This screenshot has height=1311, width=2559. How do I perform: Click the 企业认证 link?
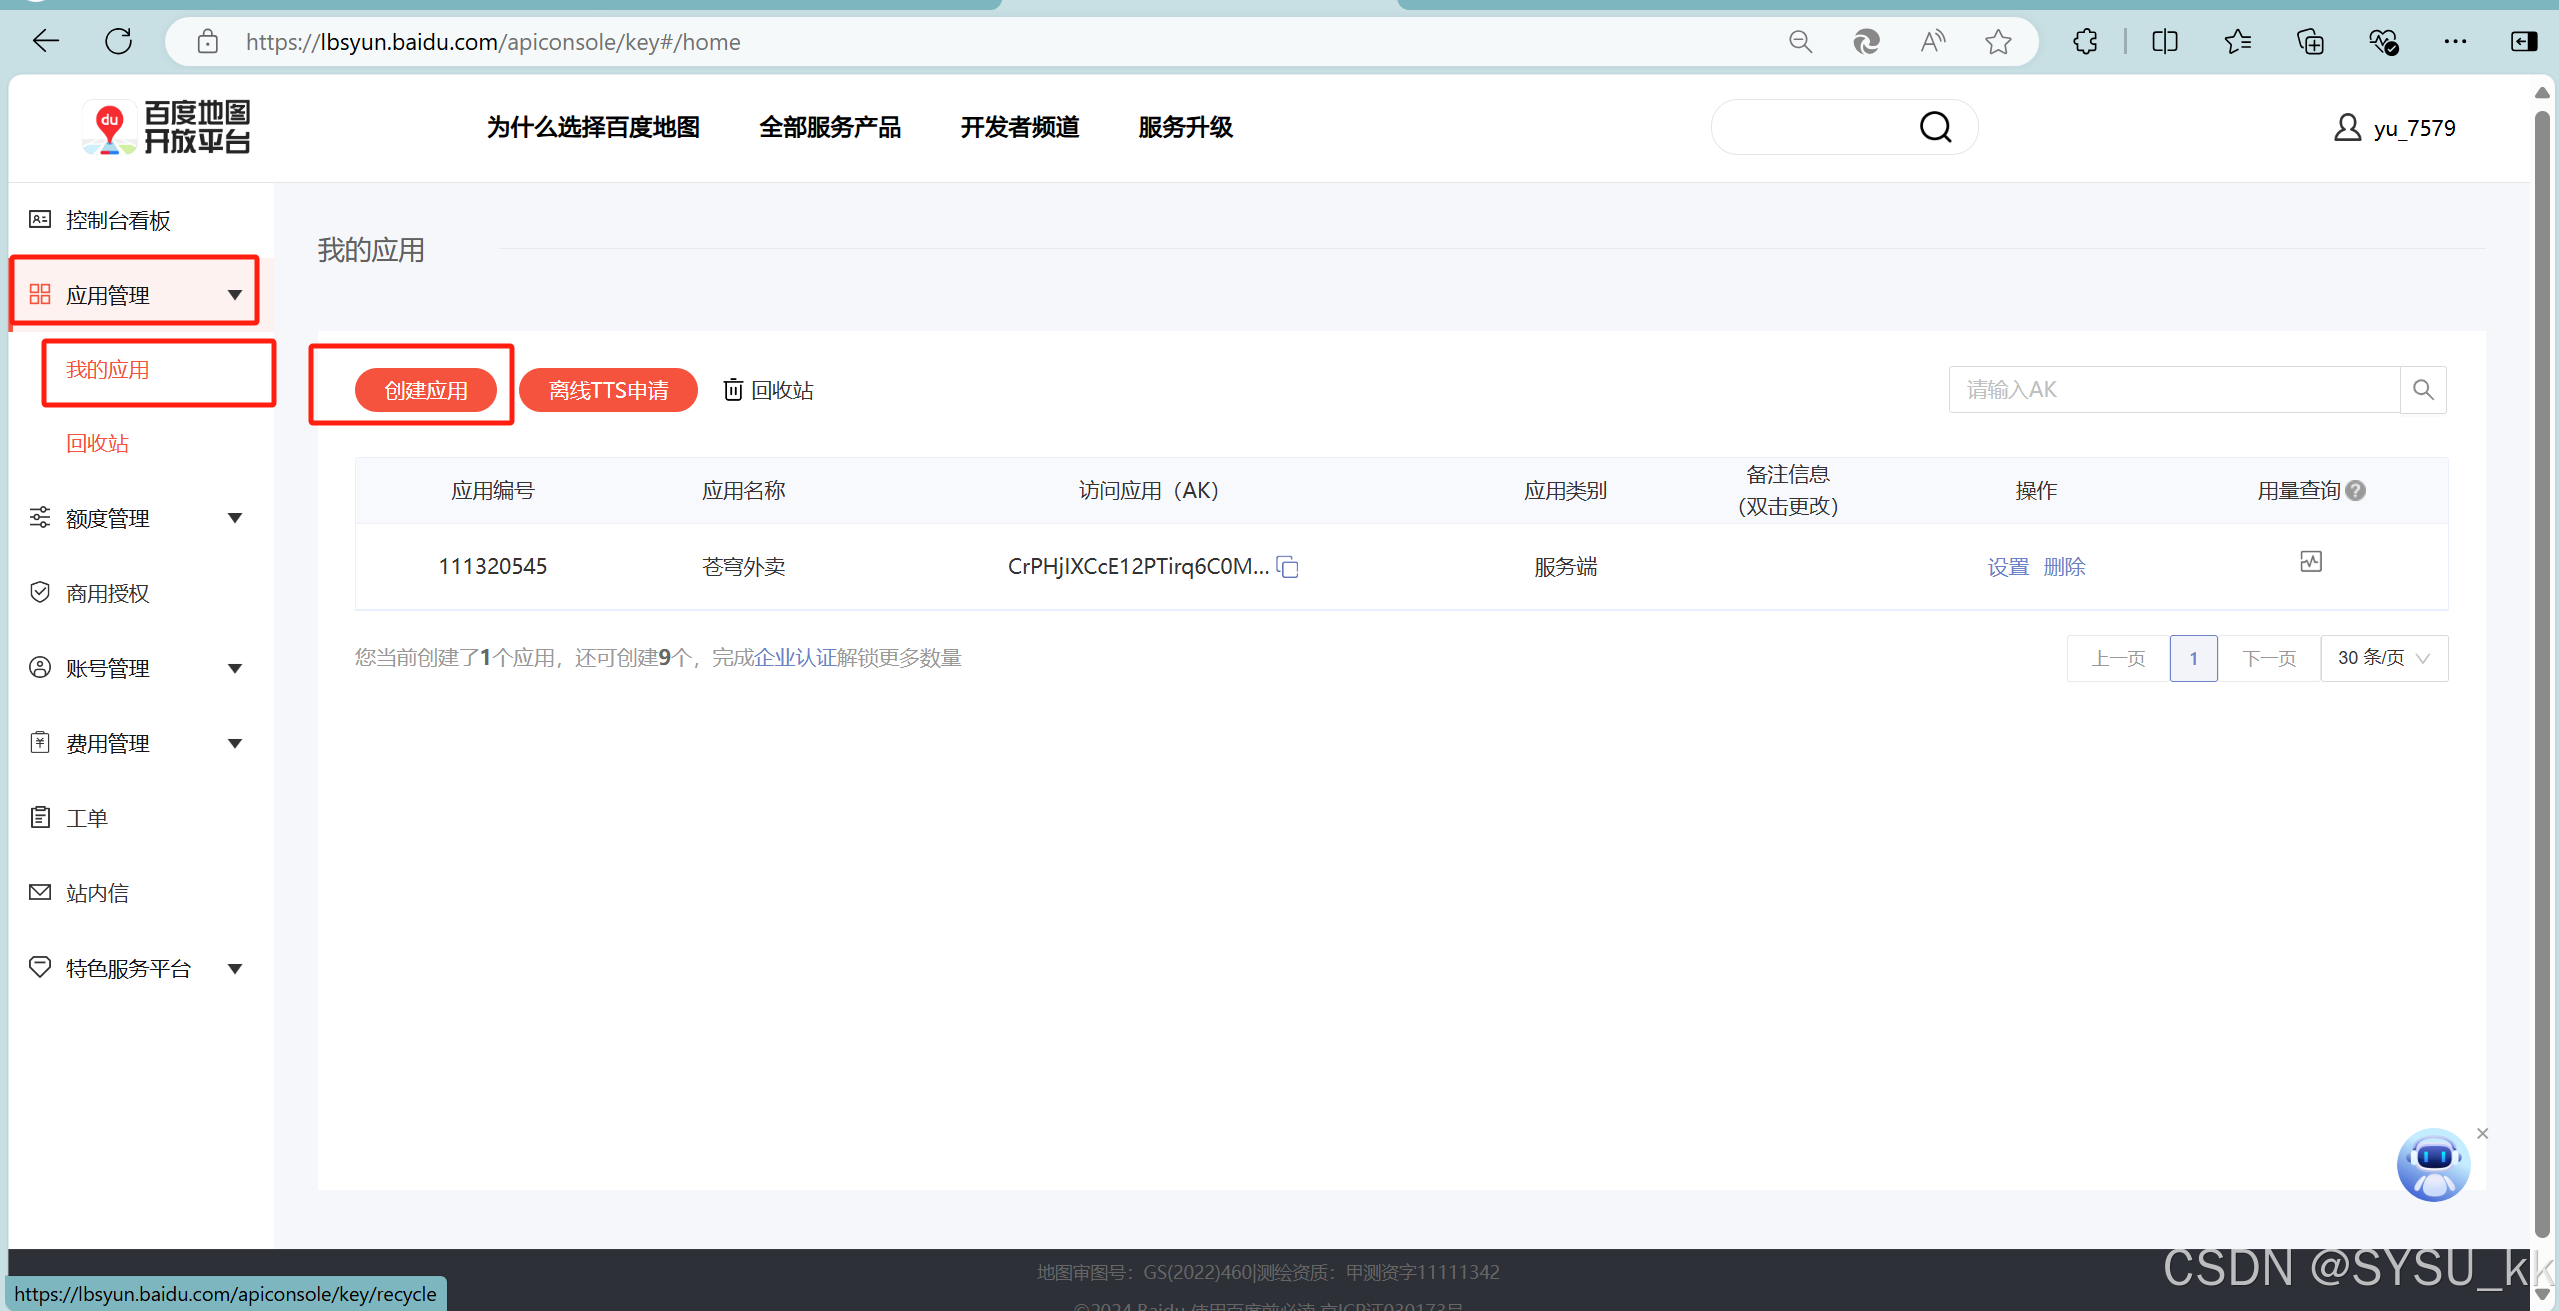click(794, 658)
